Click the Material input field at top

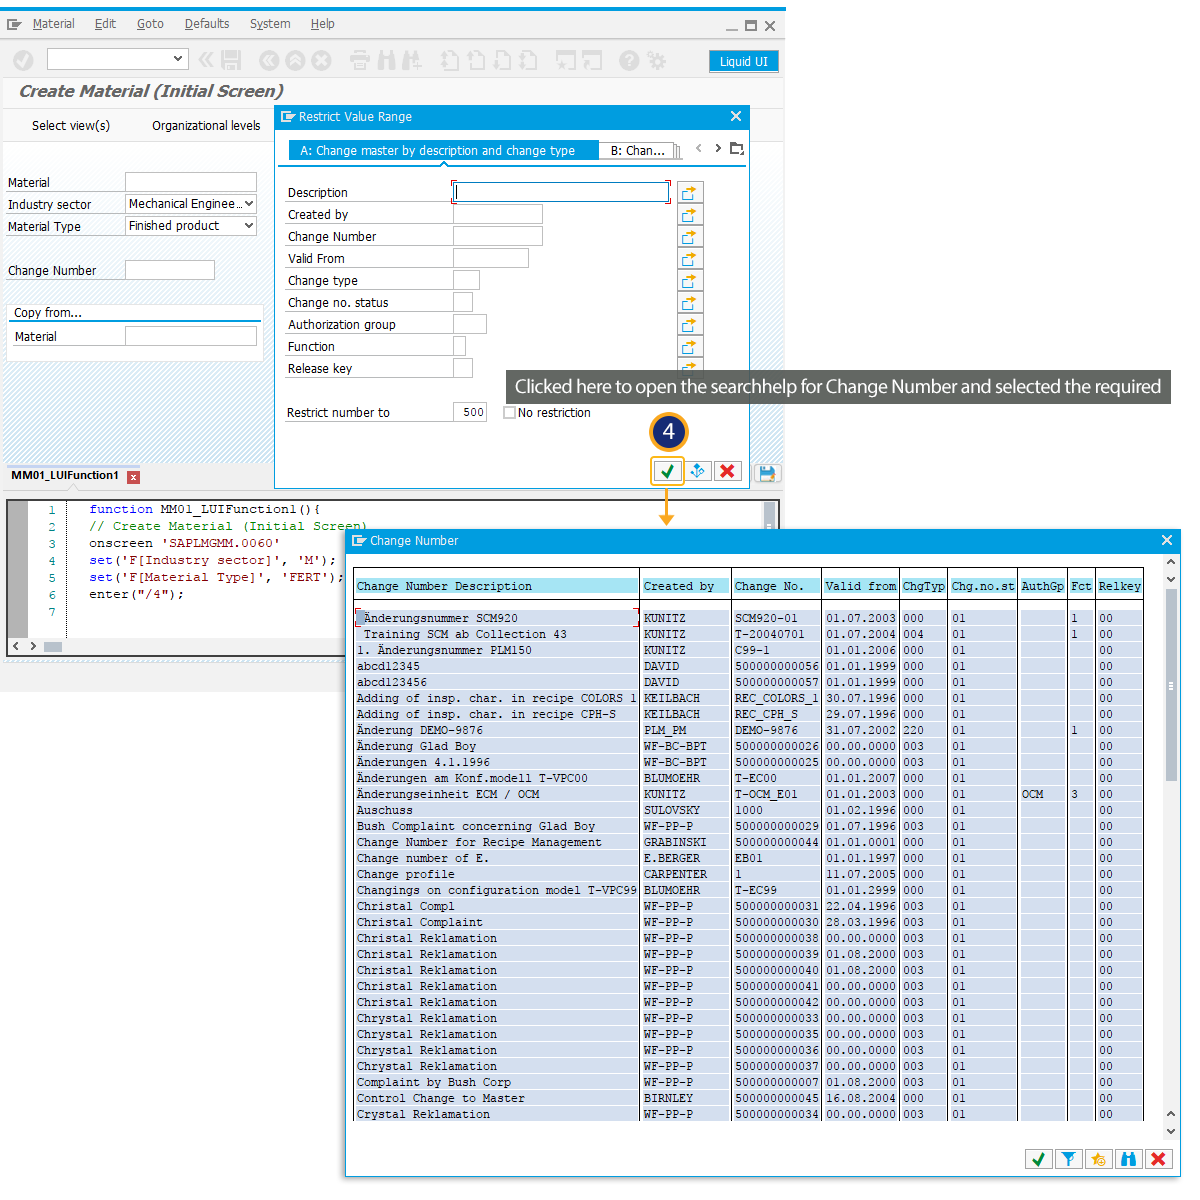click(191, 182)
